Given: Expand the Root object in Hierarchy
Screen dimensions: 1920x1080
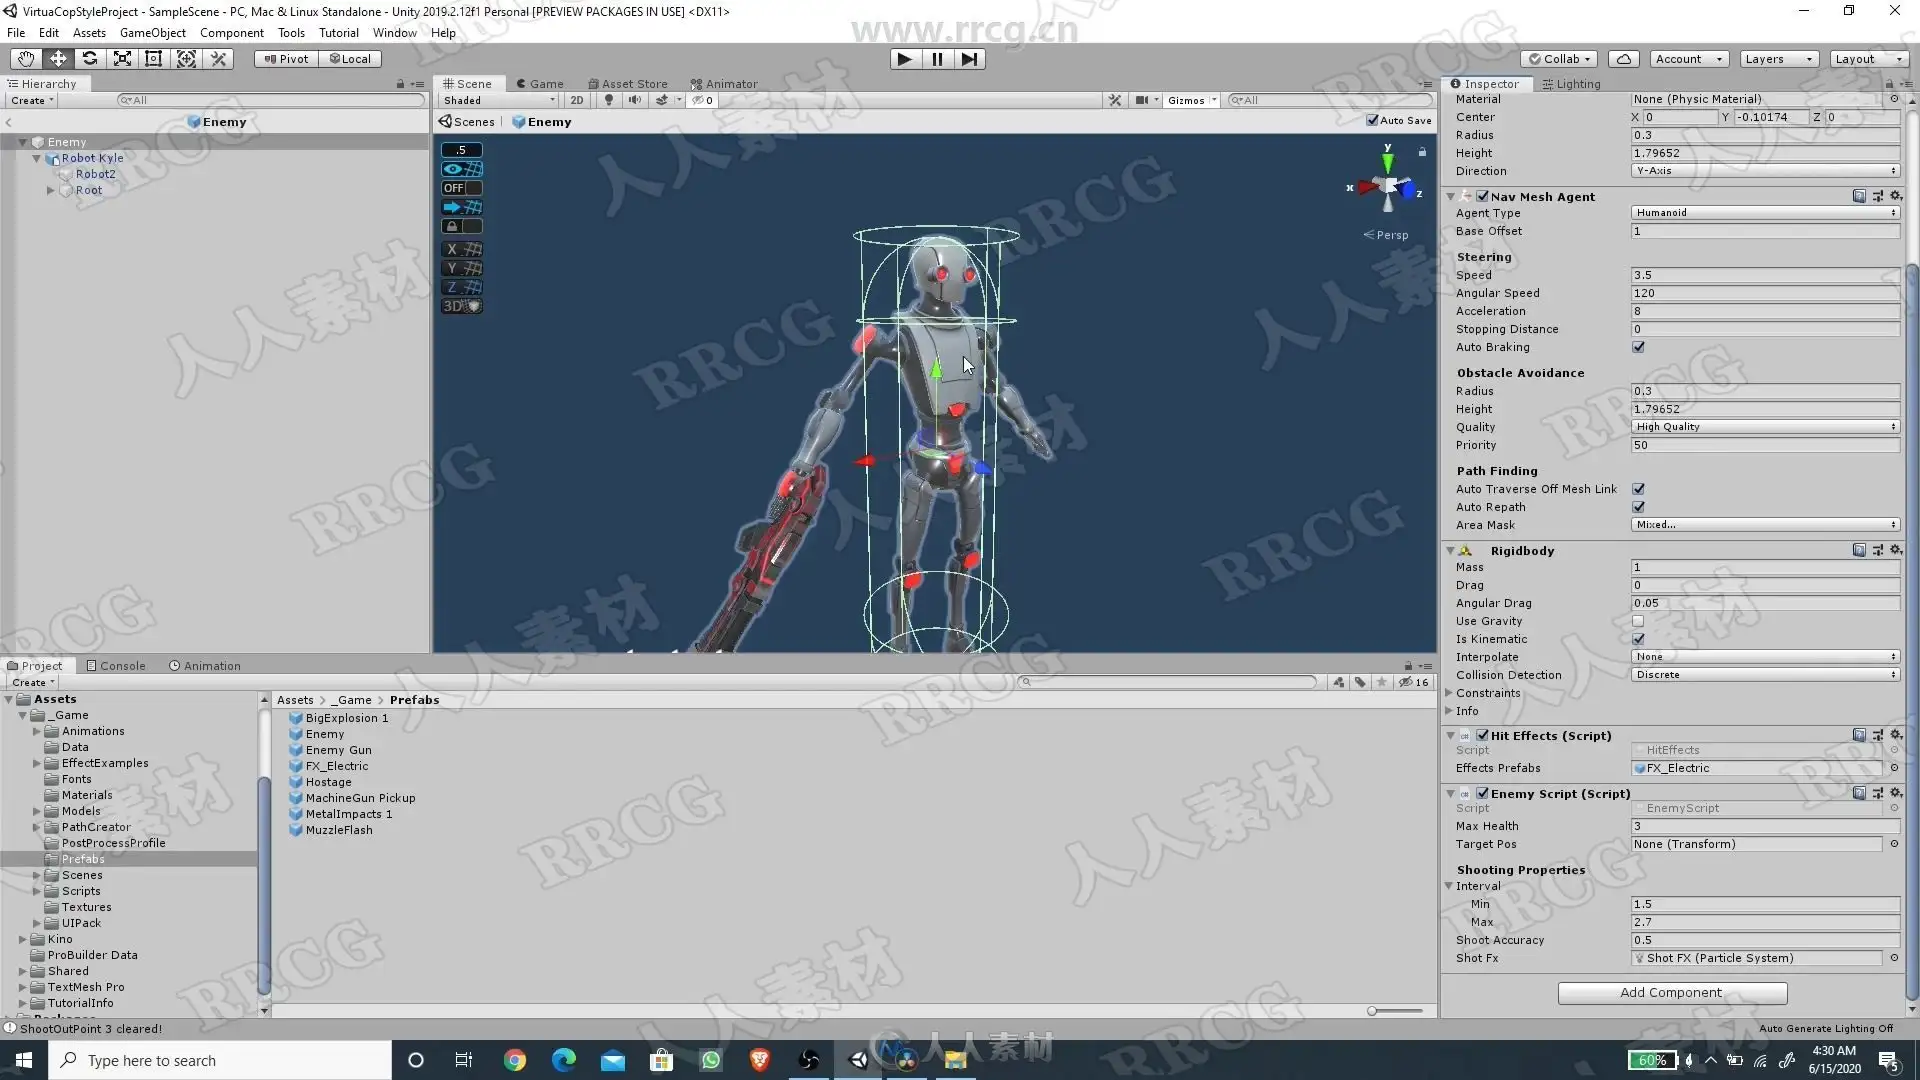Looking at the screenshot, I should click(x=51, y=190).
